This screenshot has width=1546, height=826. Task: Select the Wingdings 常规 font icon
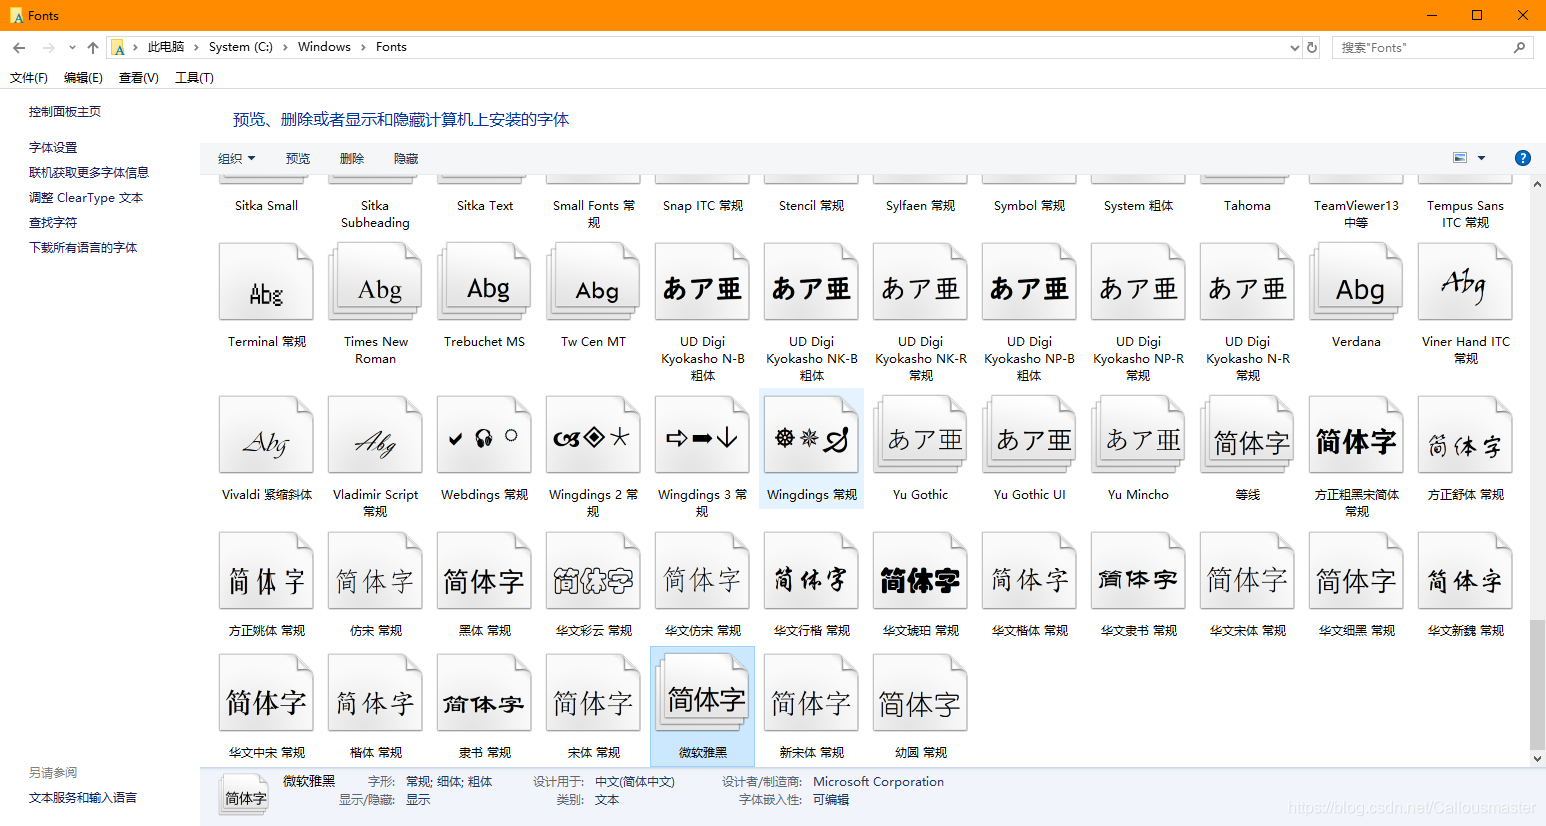click(x=811, y=435)
